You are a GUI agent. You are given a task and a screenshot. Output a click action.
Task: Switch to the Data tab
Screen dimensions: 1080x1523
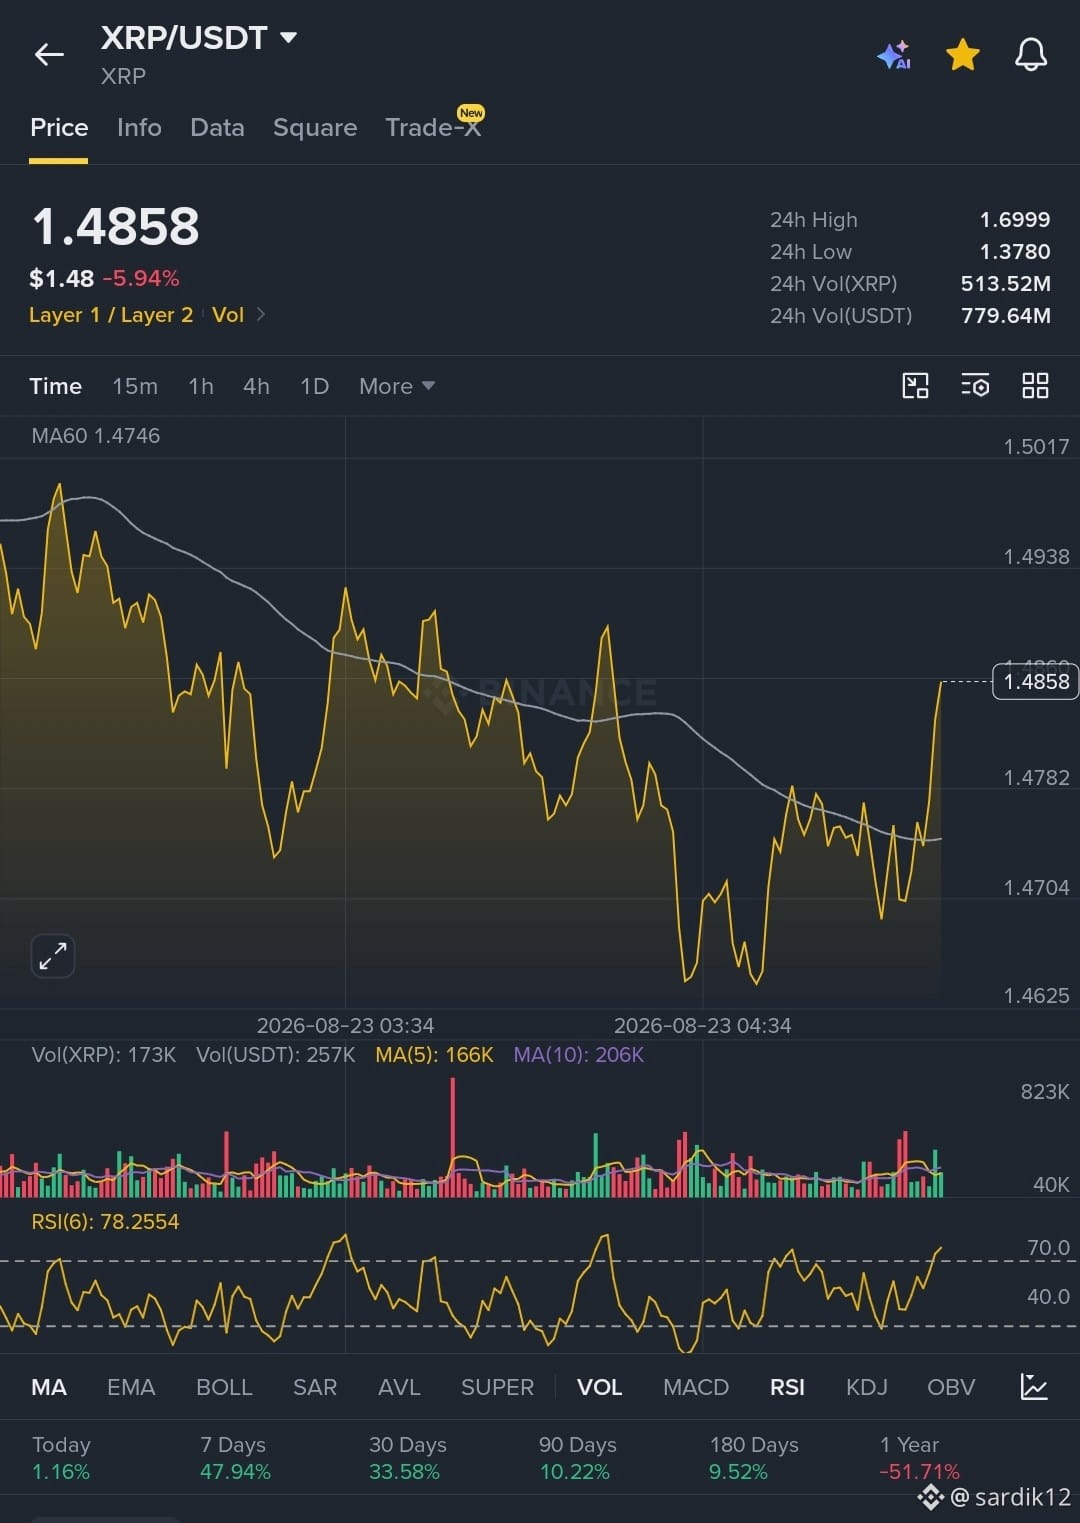(217, 128)
